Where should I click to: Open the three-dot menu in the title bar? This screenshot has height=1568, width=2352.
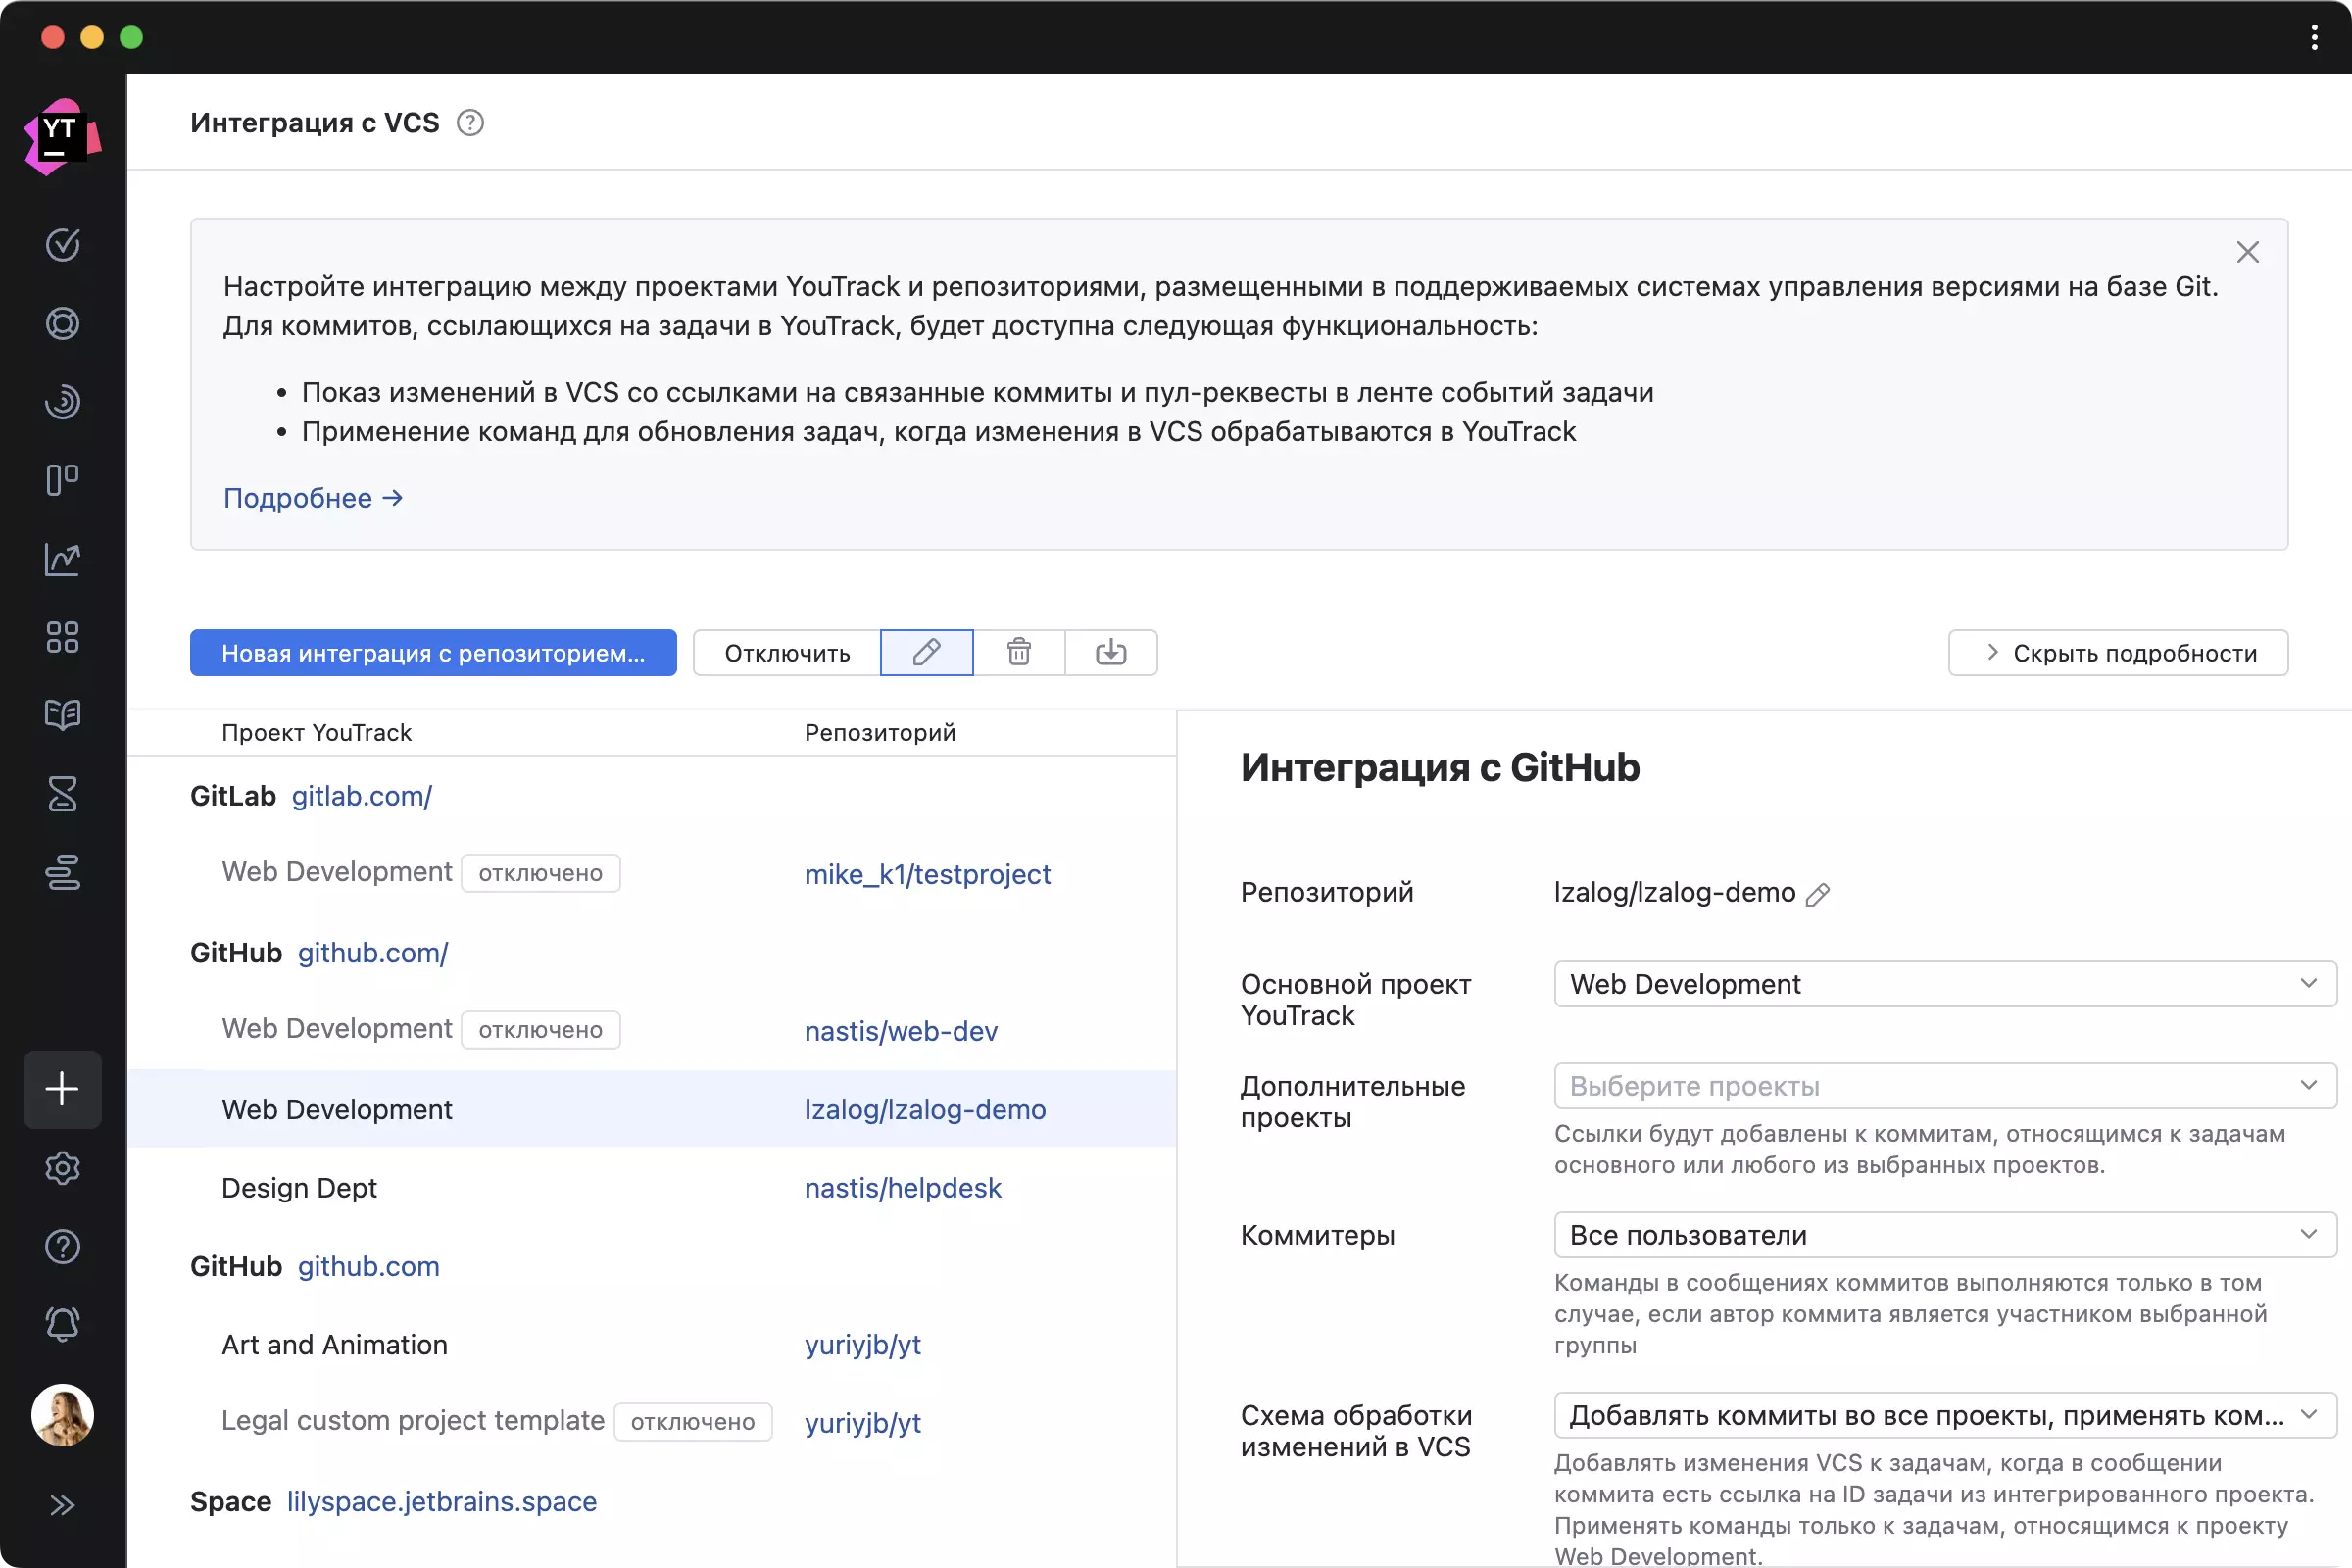(2313, 37)
